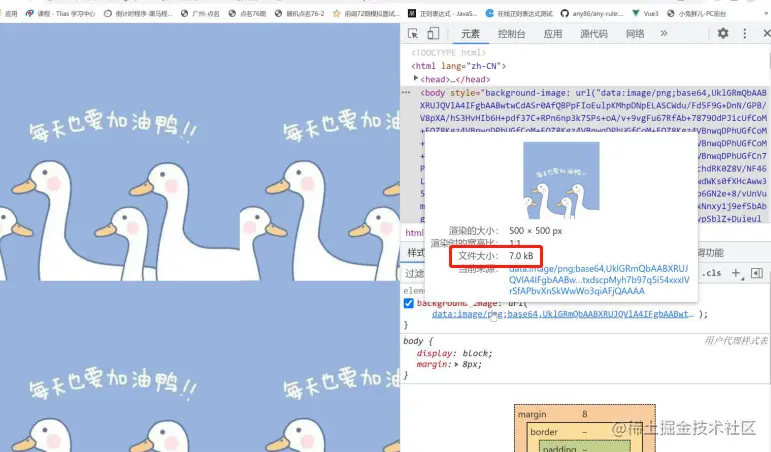The width and height of the screenshot is (771, 452).
Task: Select the <!DOCTYPE html> line
Action: click(x=448, y=53)
